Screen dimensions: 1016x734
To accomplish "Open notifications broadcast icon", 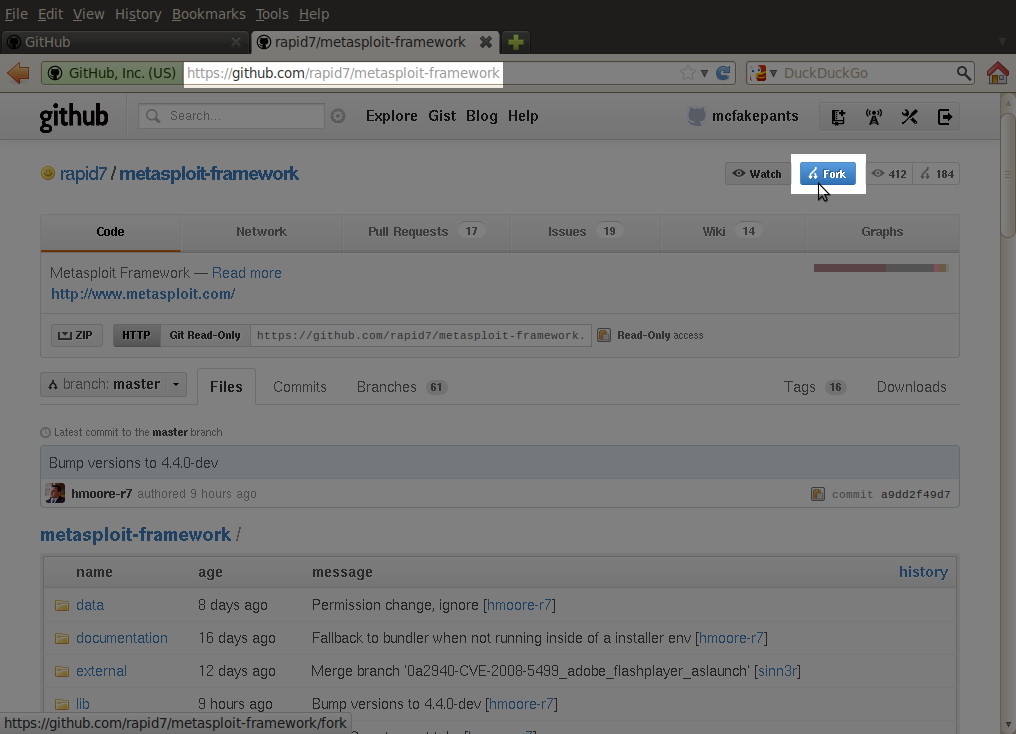I will [x=873, y=117].
